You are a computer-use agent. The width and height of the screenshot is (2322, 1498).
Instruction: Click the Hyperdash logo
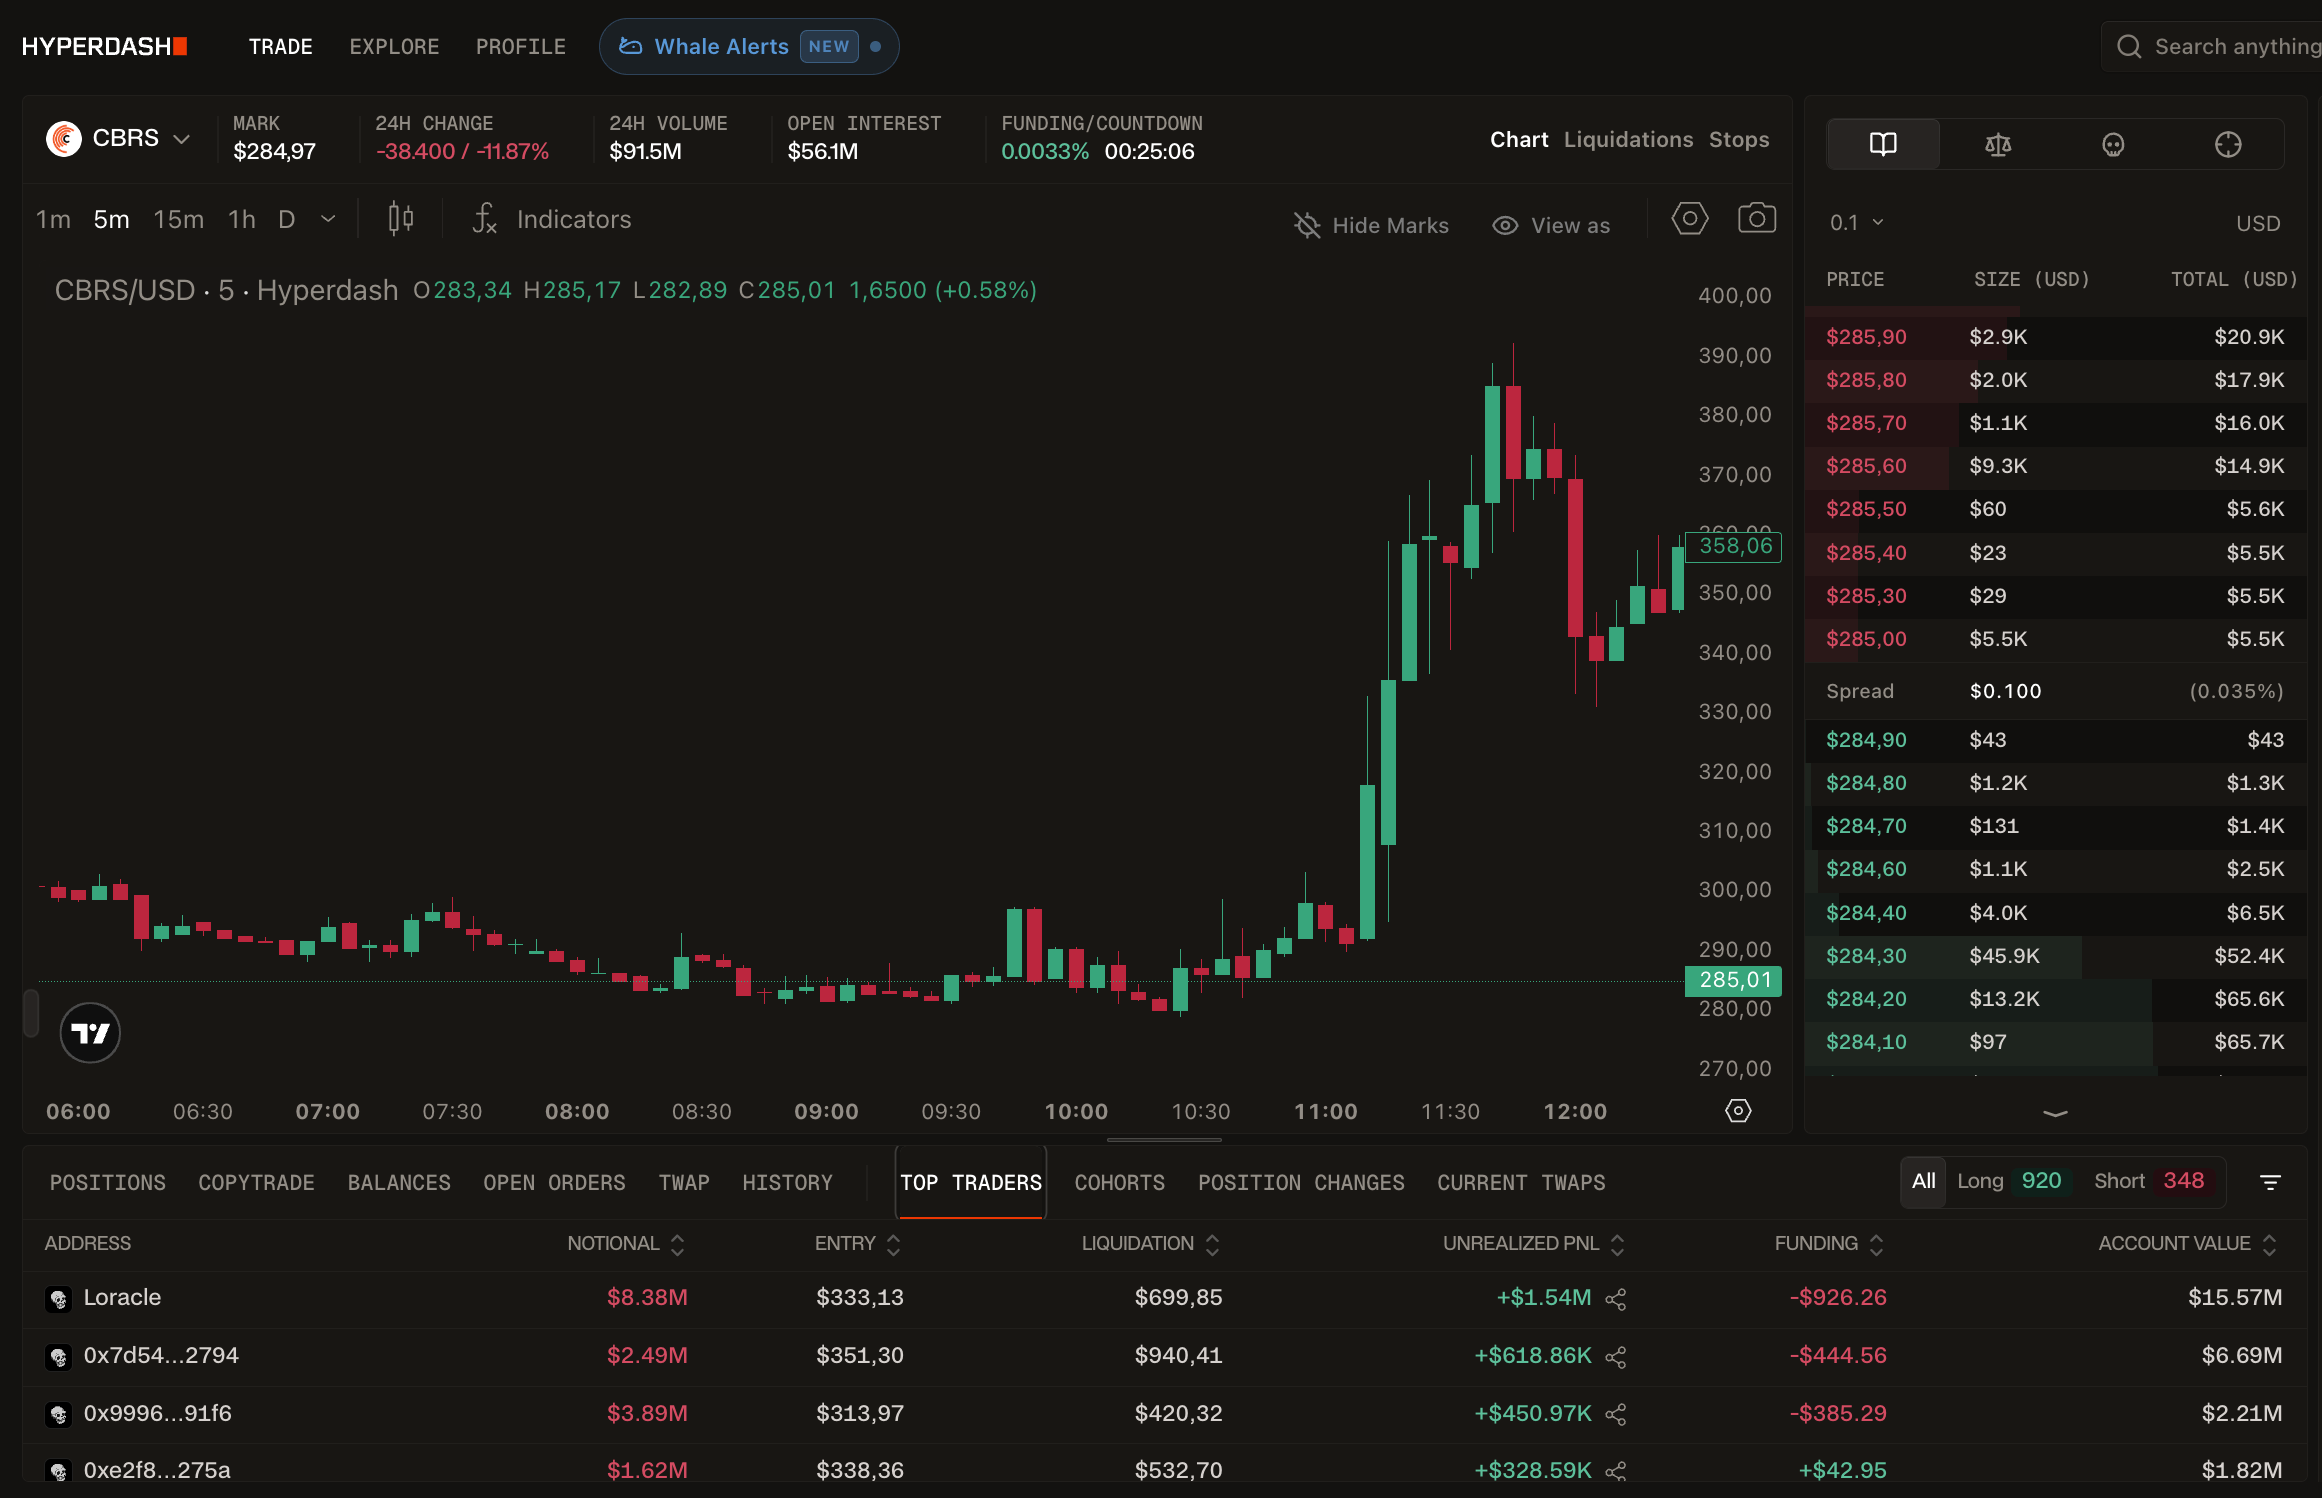104,47
